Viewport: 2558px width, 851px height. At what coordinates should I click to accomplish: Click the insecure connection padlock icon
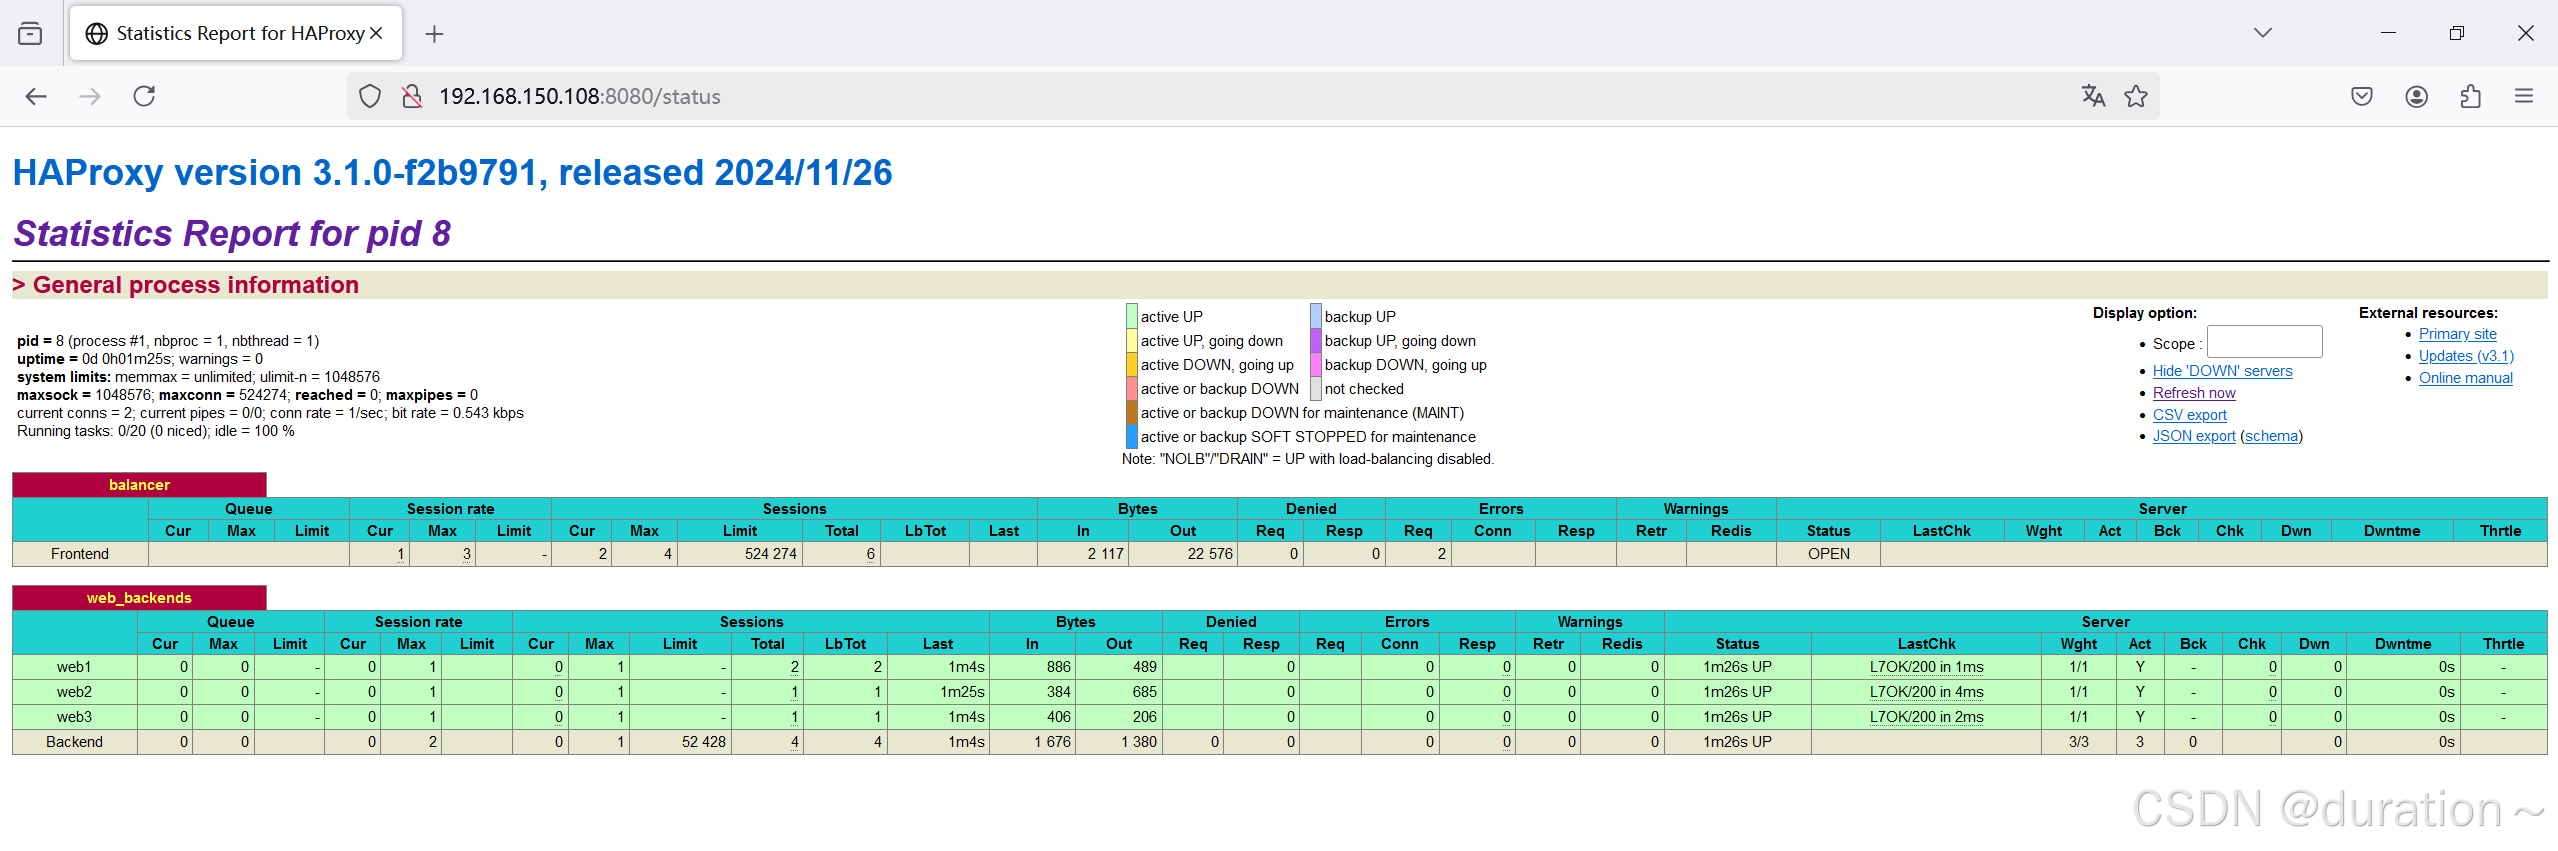[412, 96]
